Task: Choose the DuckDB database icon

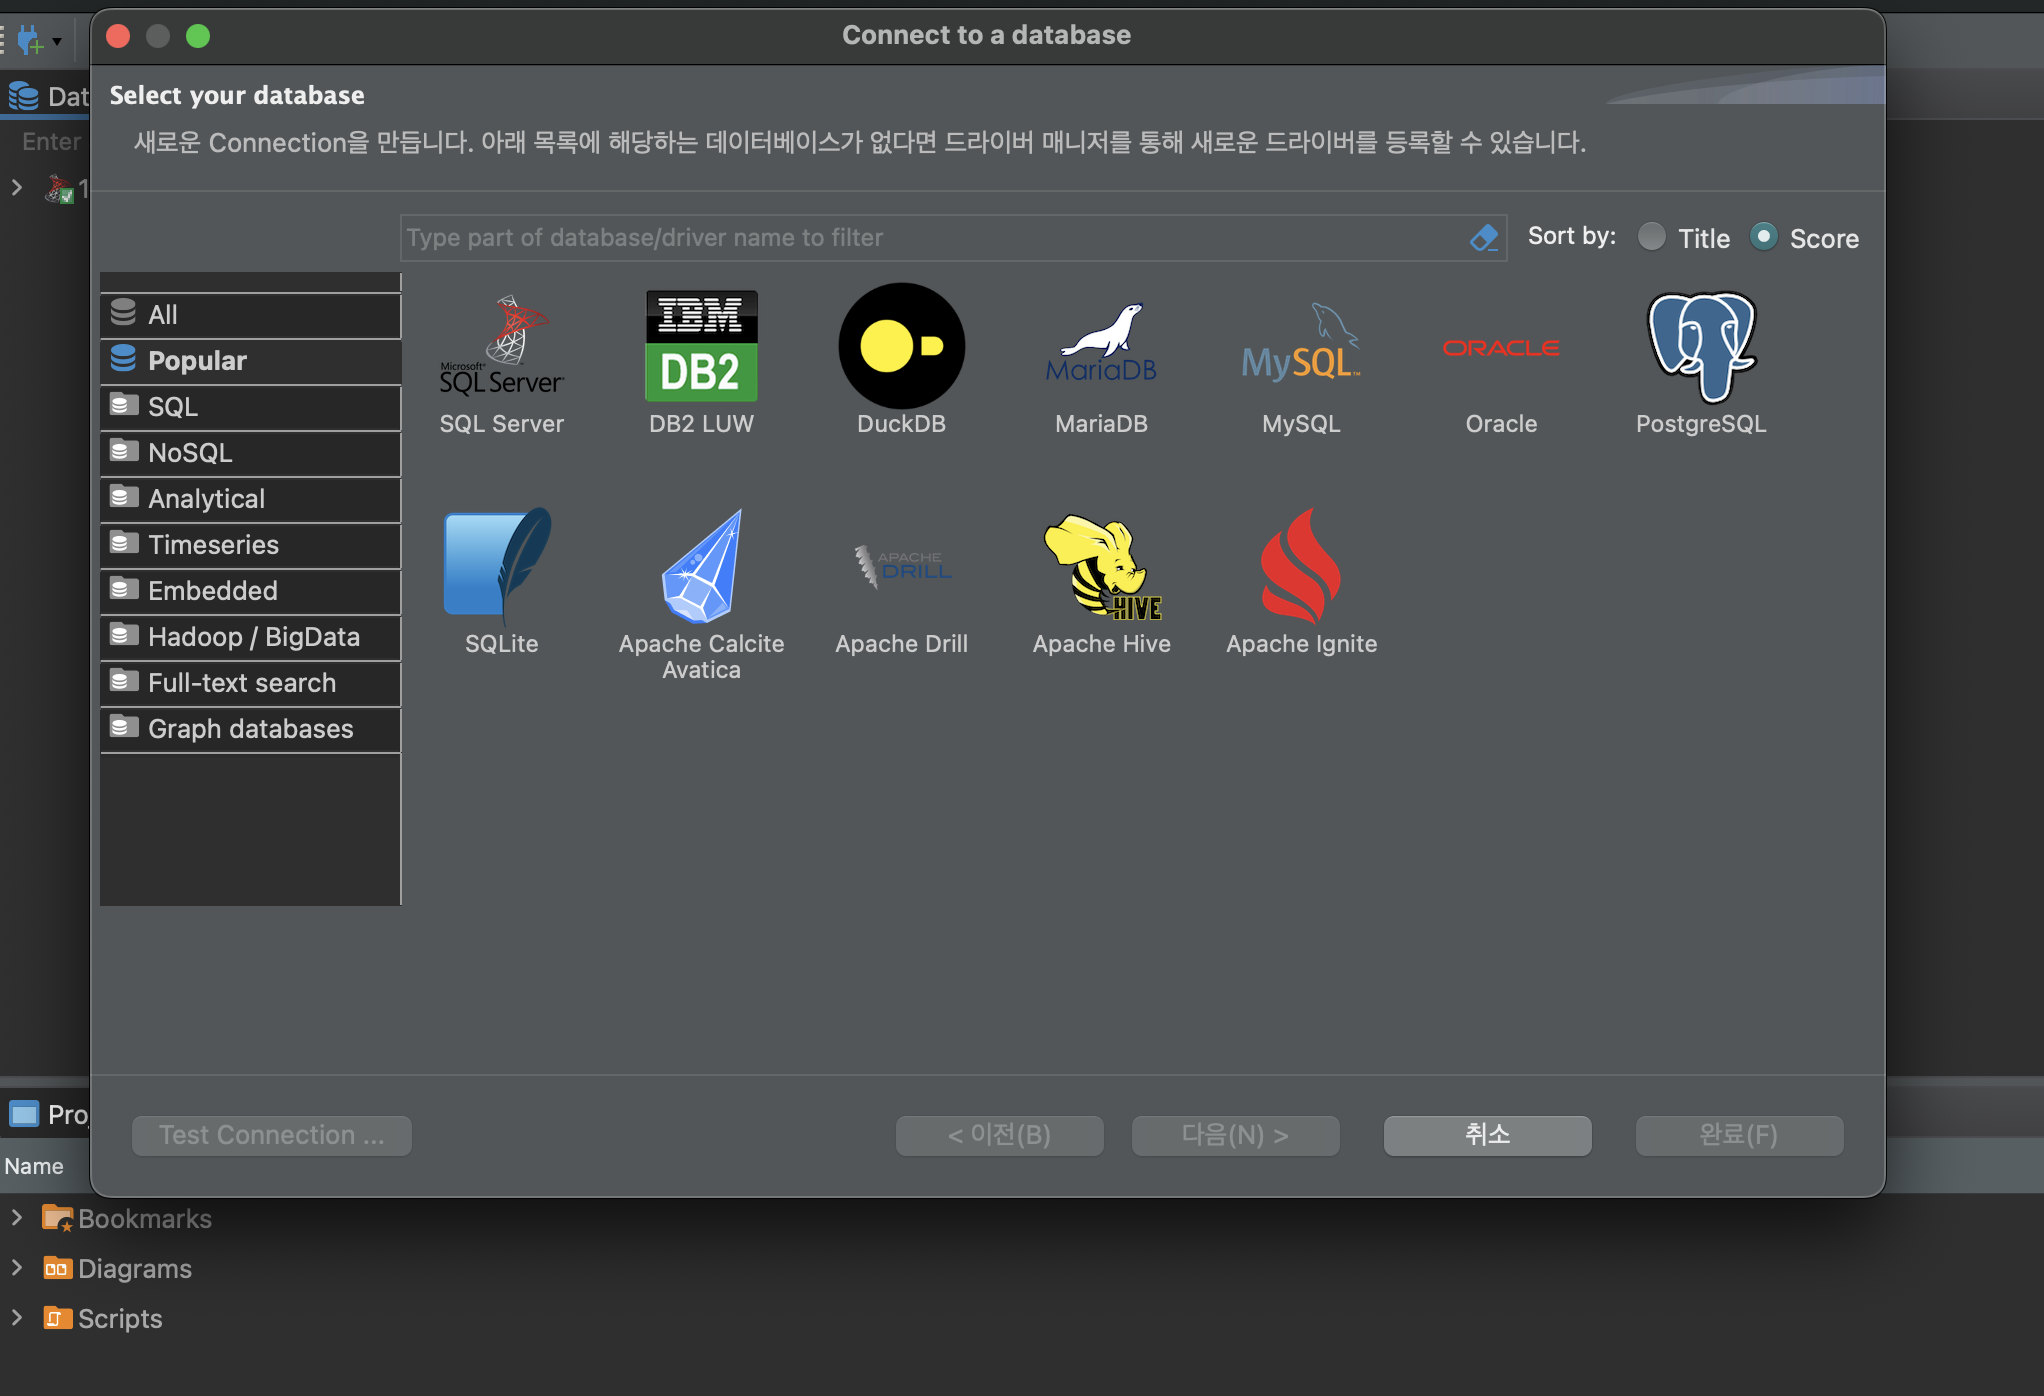Action: pyautogui.click(x=901, y=346)
